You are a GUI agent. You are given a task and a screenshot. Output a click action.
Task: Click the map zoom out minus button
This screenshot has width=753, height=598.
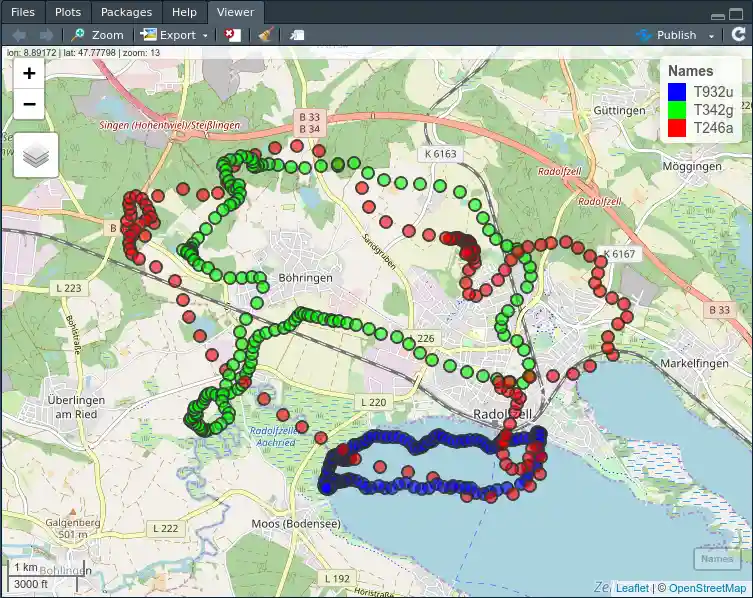coord(29,103)
